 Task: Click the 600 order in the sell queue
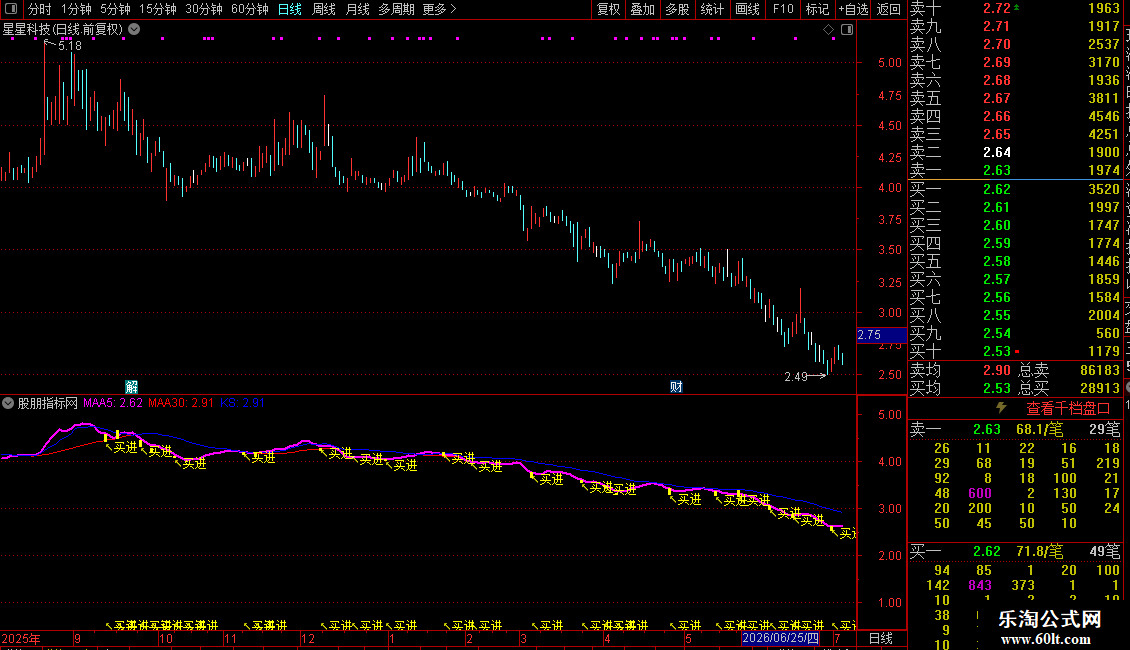tap(980, 493)
